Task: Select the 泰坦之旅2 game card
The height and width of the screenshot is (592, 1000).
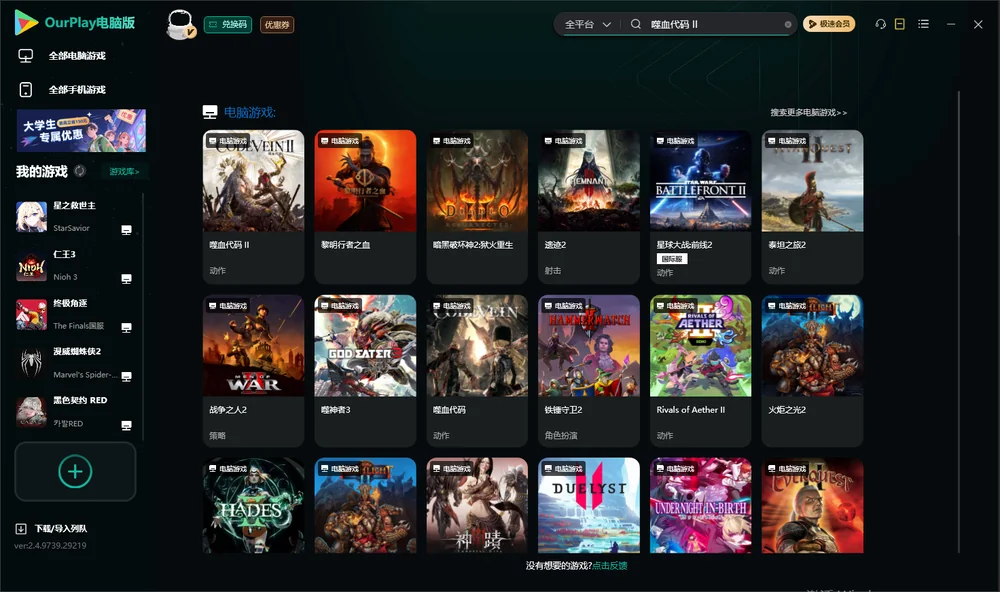Action: (x=812, y=207)
